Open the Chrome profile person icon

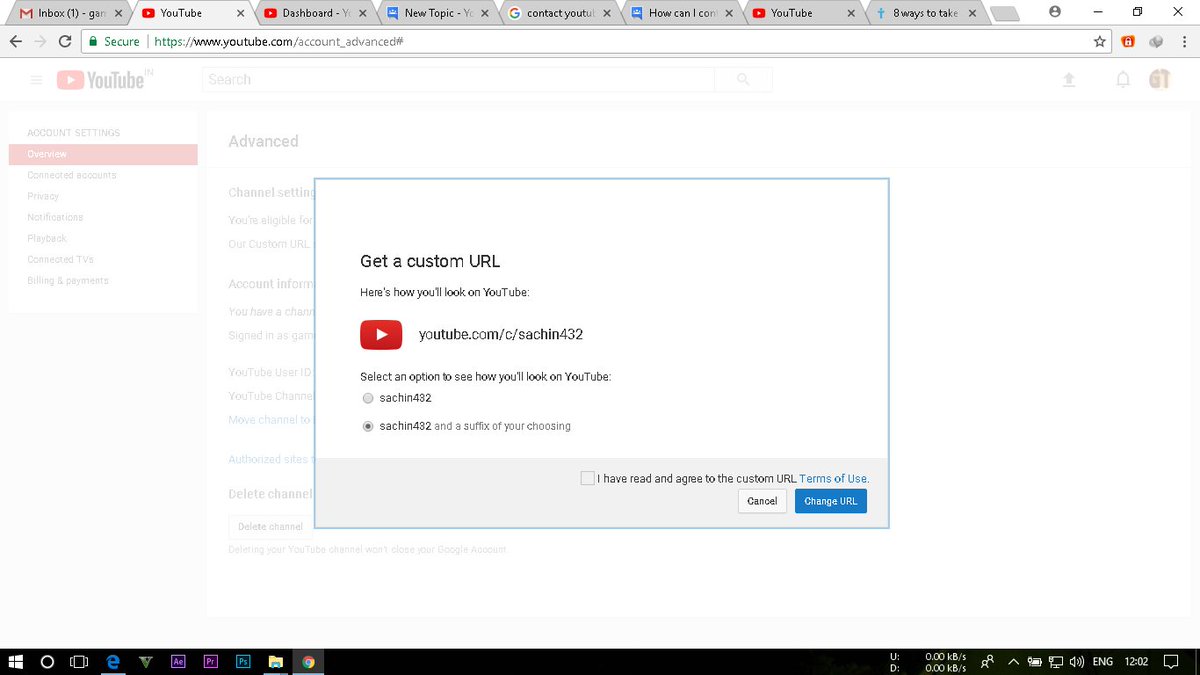[1055, 12]
